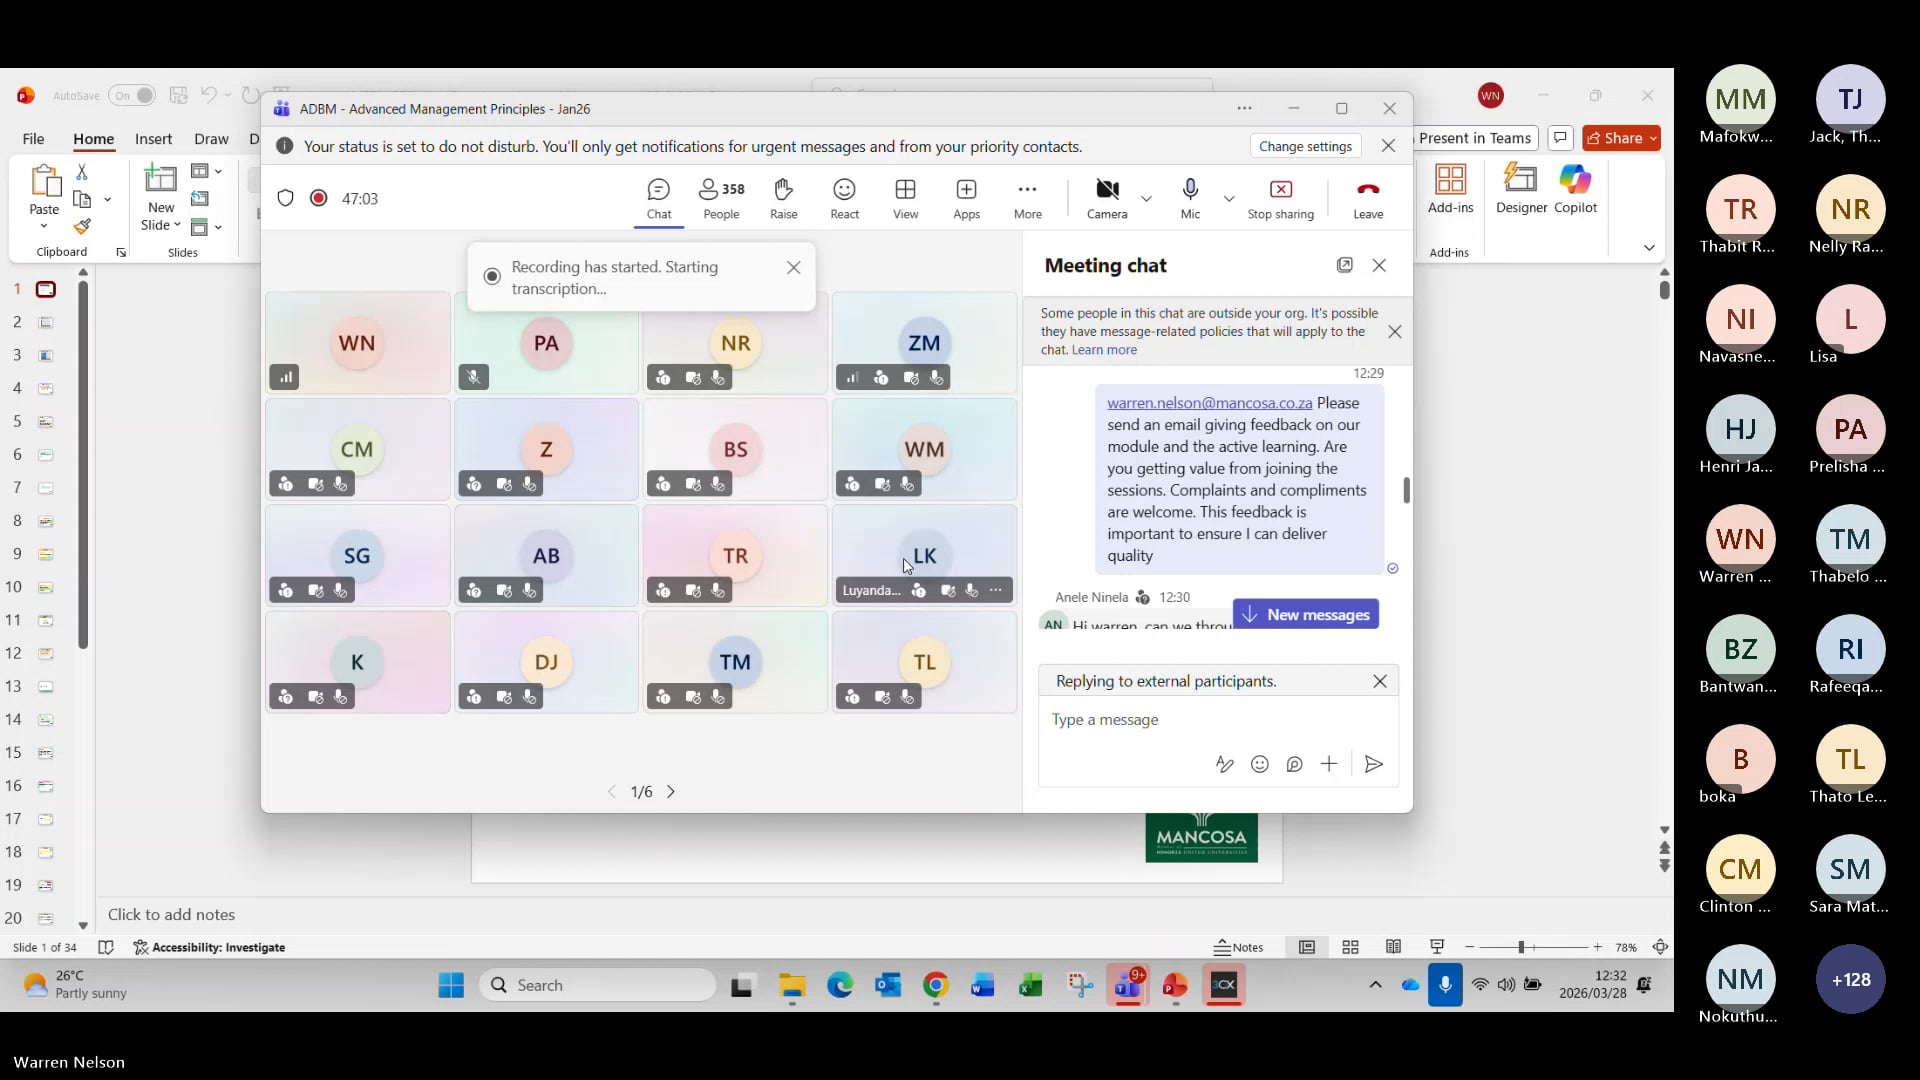Image resolution: width=1920 pixels, height=1080 pixels.
Task: Switch to the Draw ribbon tab
Action: tap(211, 139)
